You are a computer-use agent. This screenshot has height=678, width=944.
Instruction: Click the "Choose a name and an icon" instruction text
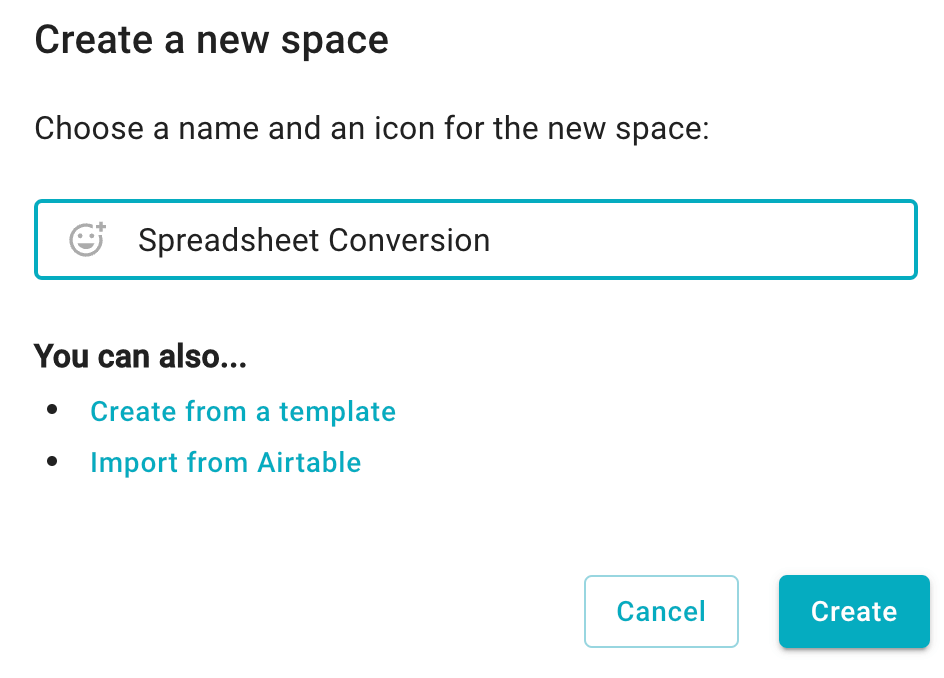tap(371, 129)
